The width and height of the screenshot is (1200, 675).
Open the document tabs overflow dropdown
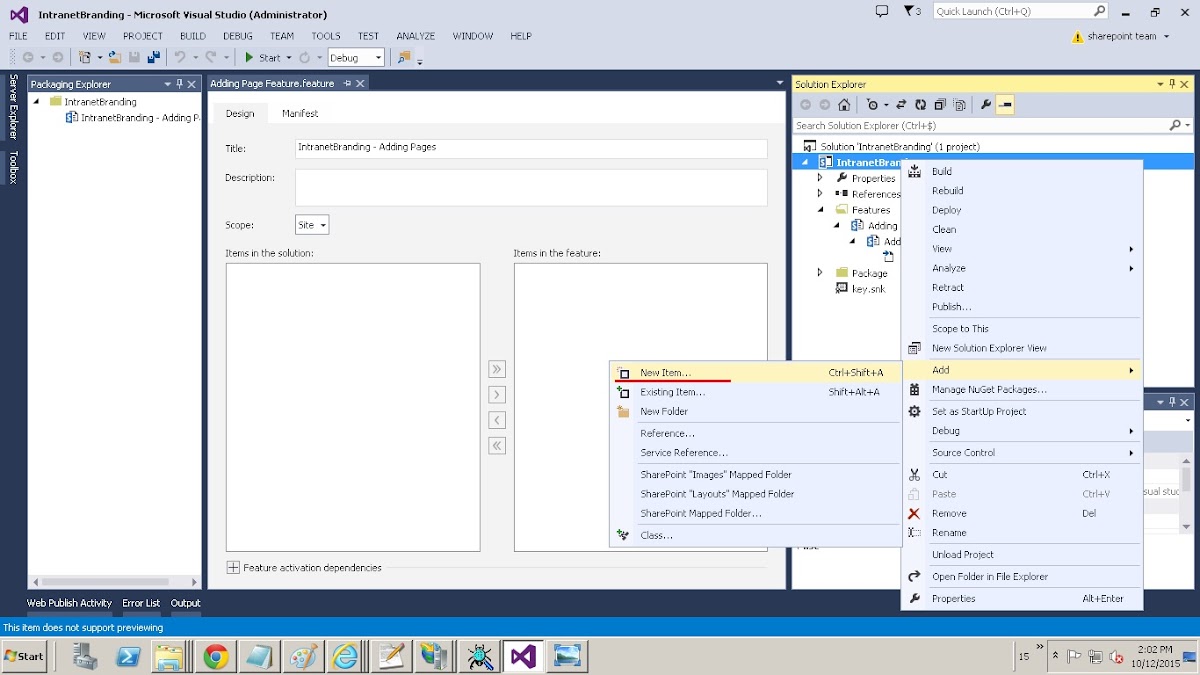click(x=780, y=83)
